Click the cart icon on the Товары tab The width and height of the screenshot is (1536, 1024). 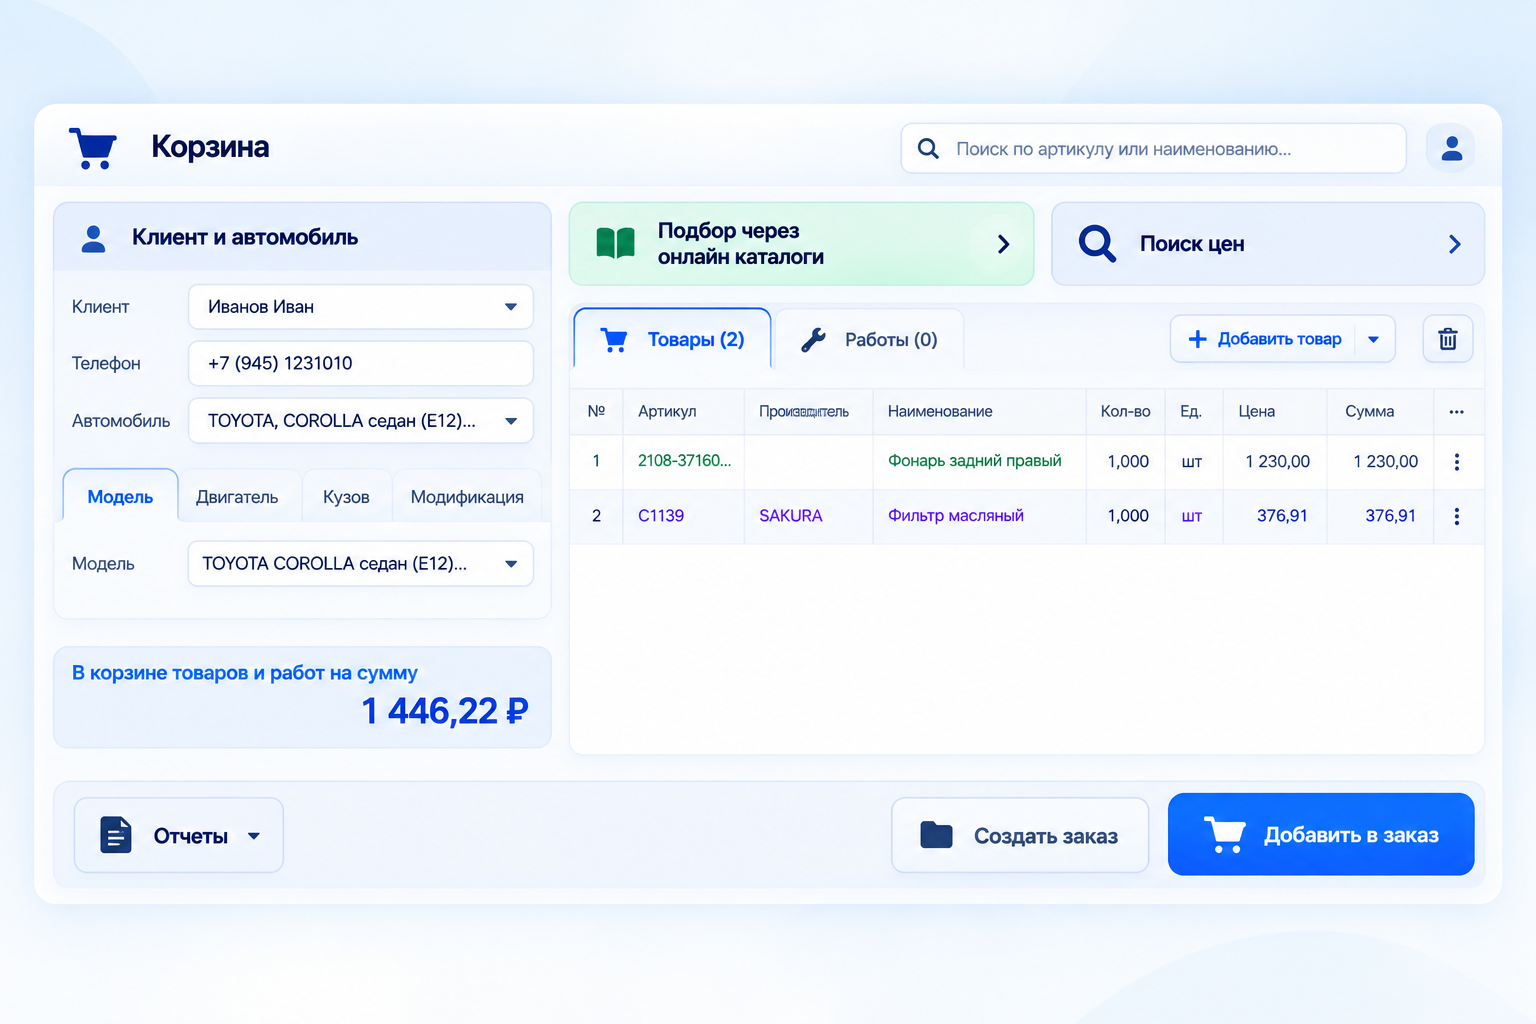tap(614, 340)
